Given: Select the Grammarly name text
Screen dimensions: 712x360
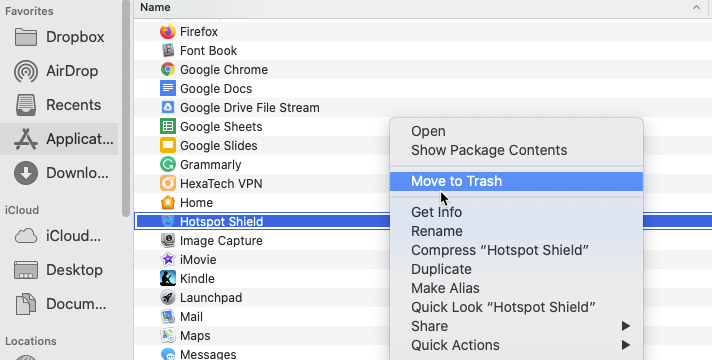Looking at the screenshot, I should (211, 165).
